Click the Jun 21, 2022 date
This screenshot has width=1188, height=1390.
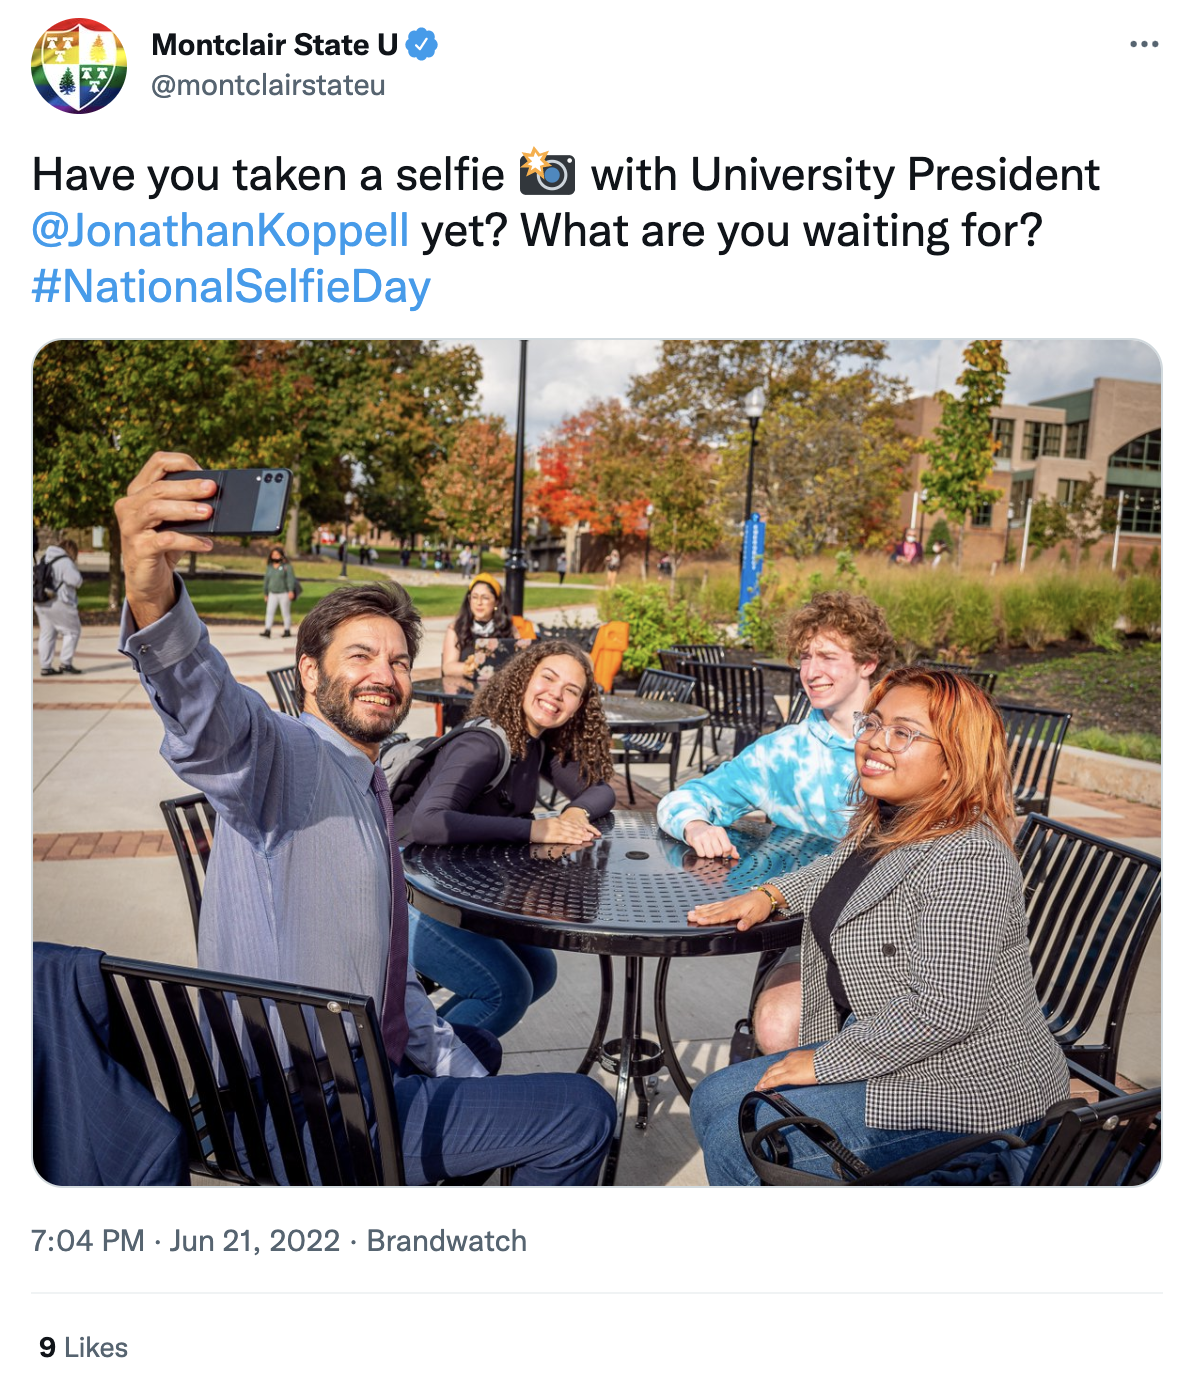255,1241
